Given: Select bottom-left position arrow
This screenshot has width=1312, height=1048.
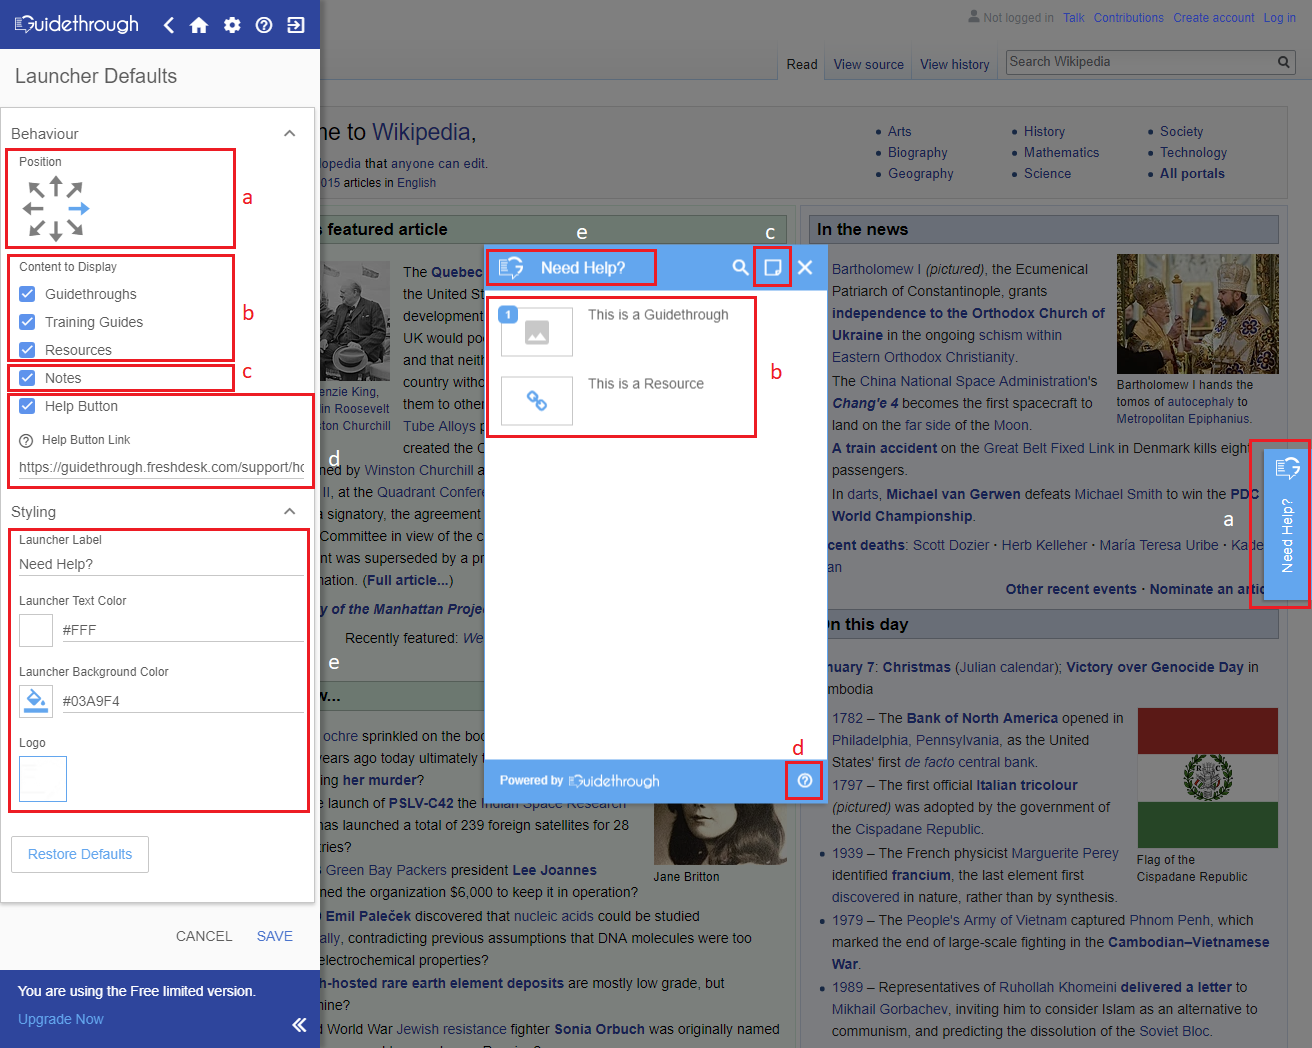Looking at the screenshot, I should (x=36, y=229).
